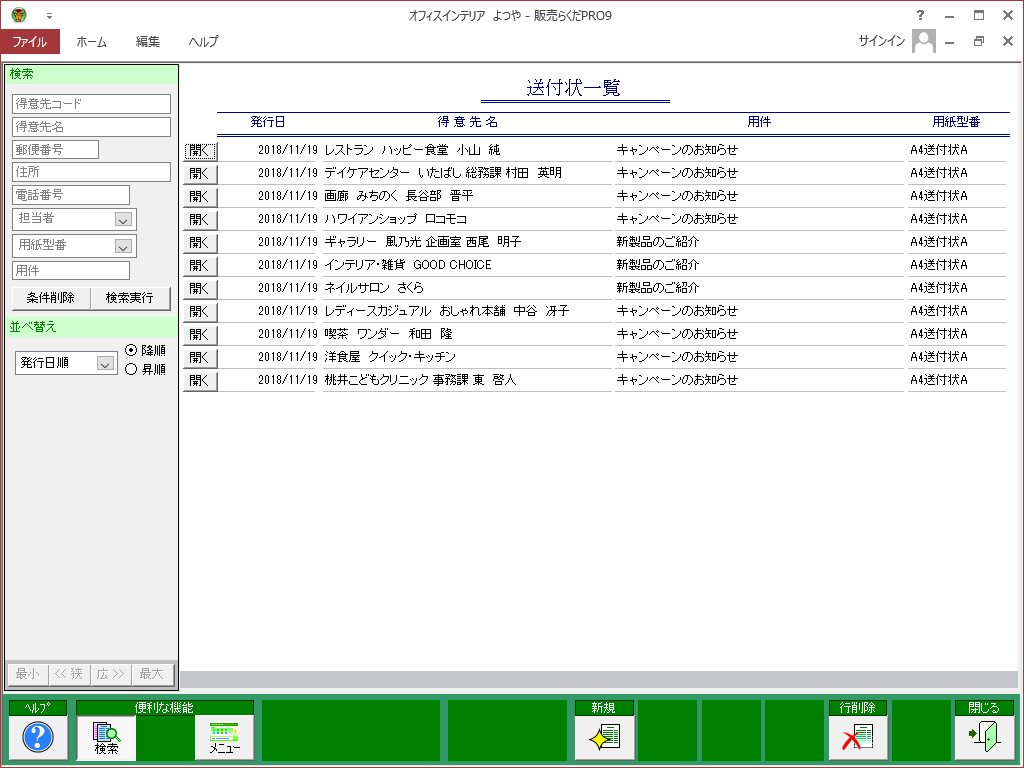Select the 画廊 みちのく 長谷部 晋平 cell
This screenshot has width=1024, height=768.
(x=467, y=197)
